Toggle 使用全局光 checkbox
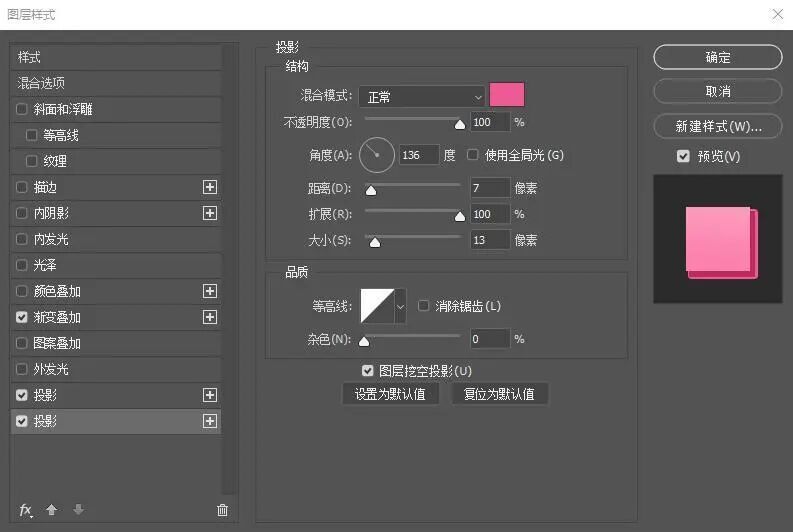This screenshot has height=532, width=793. click(472, 154)
